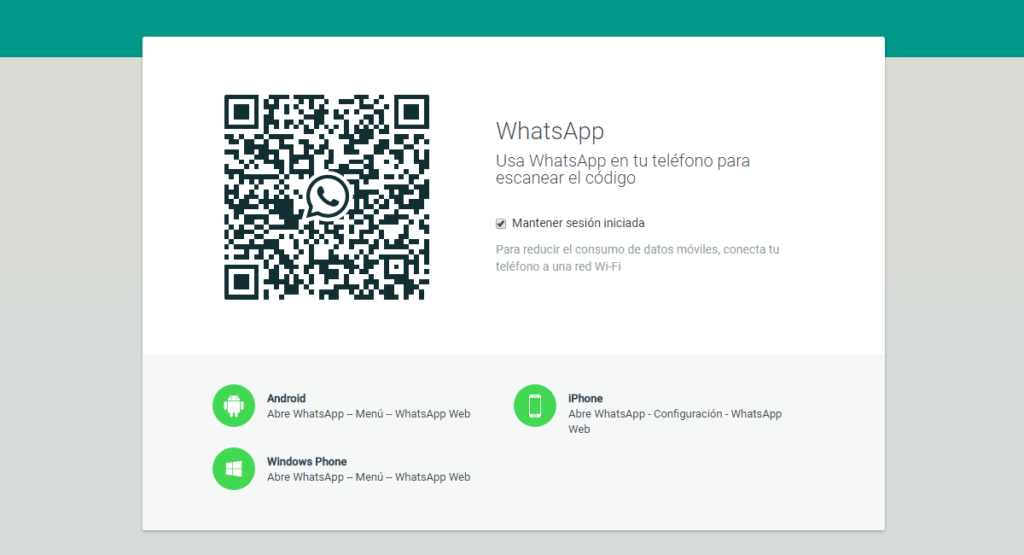Click the small alignment square in the QR code
The height and width of the screenshot is (555, 1024).
pos(394,265)
